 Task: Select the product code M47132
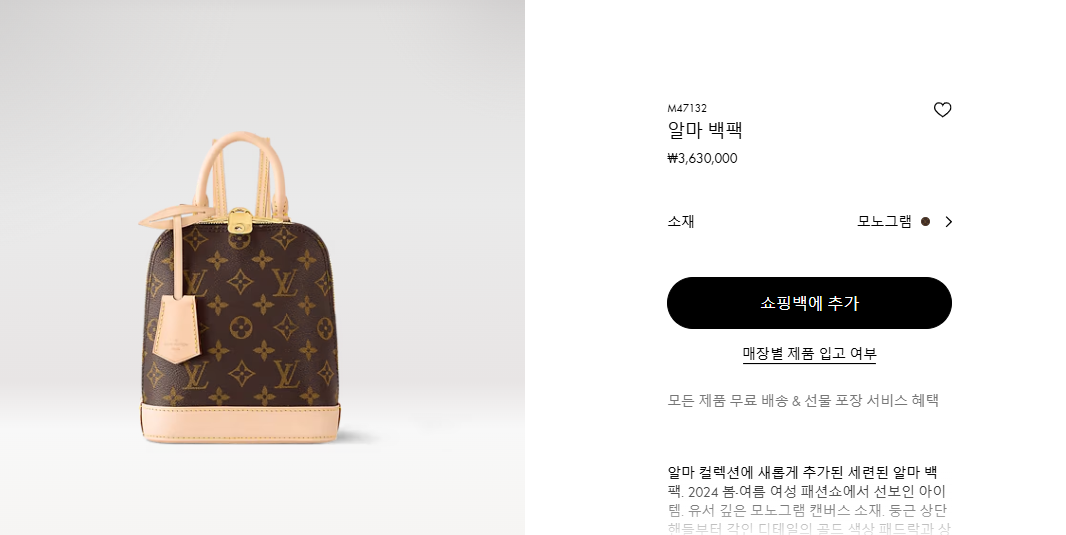(x=687, y=108)
